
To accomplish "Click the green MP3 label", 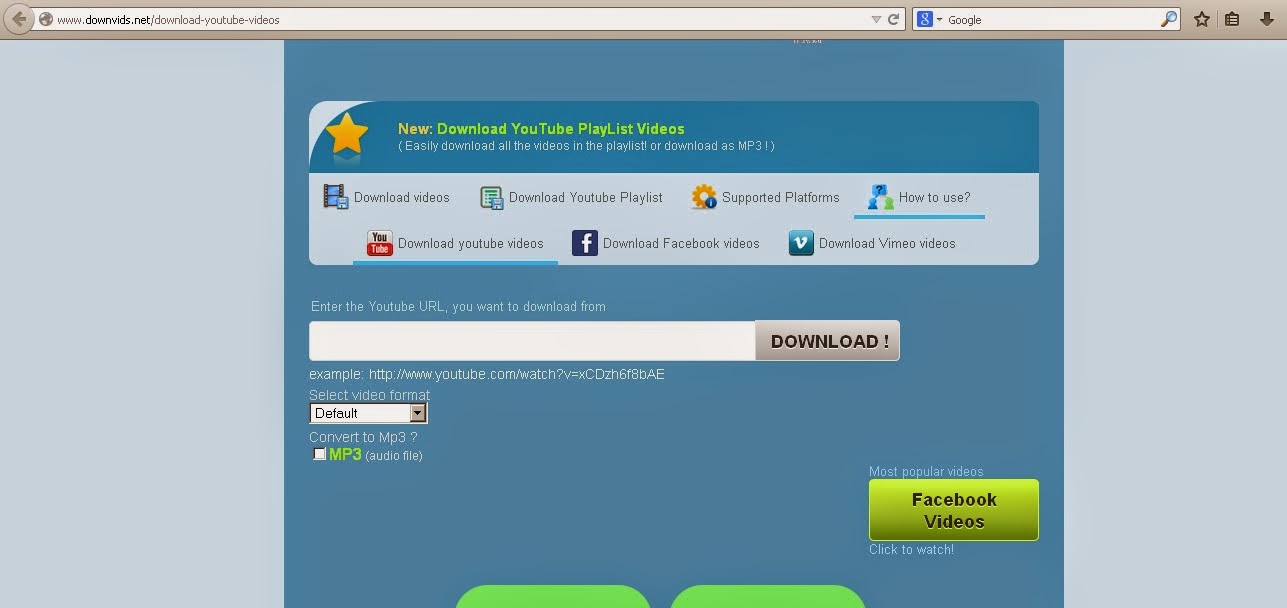I will pos(345,454).
